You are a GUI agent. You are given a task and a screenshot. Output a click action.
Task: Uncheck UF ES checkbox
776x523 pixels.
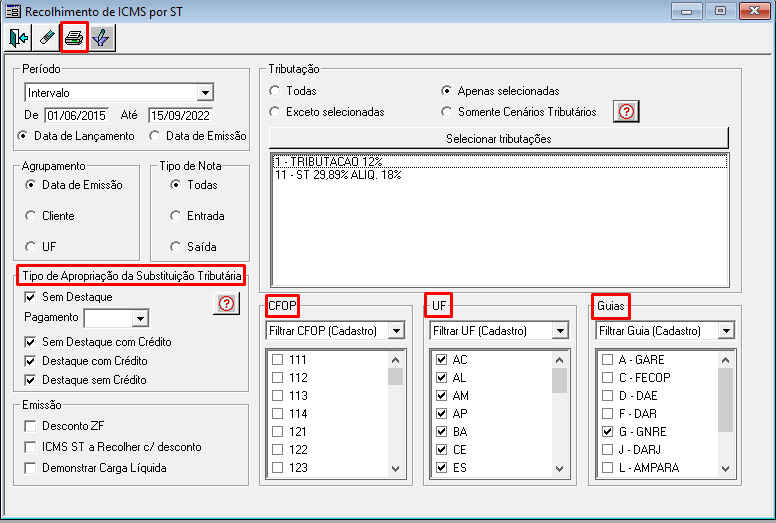coord(441,468)
